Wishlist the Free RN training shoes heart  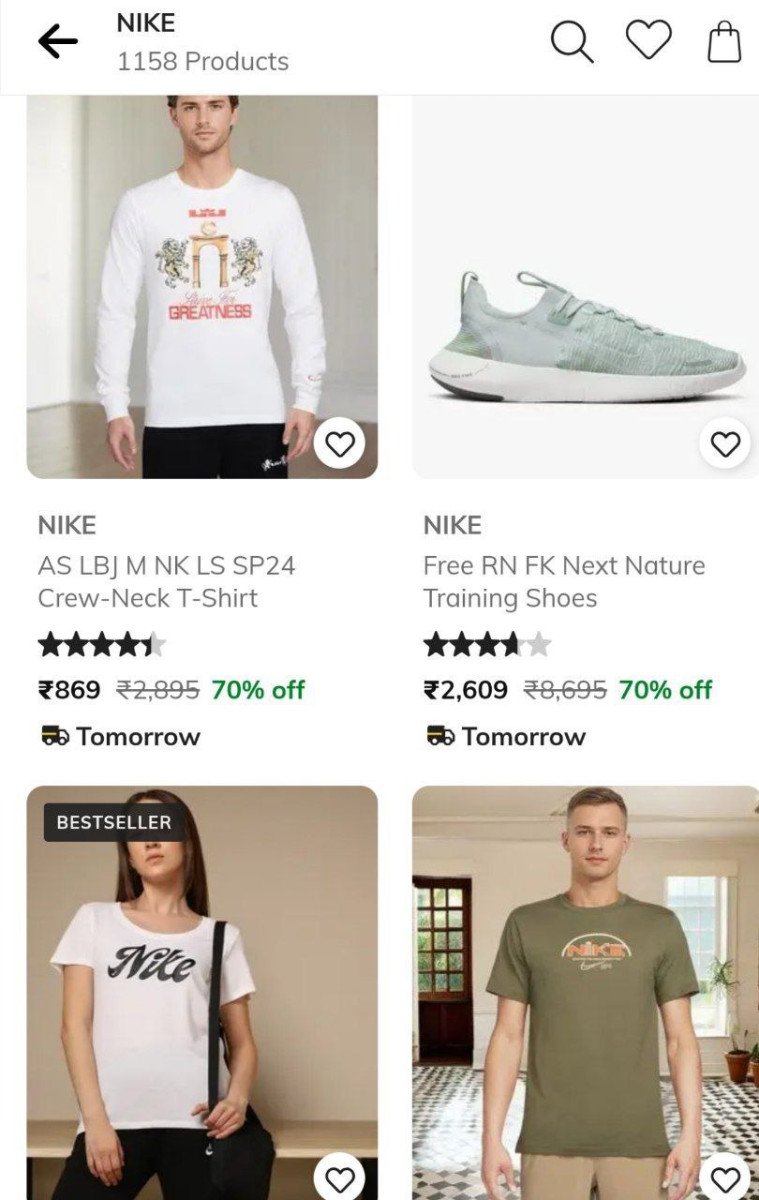pyautogui.click(x=725, y=443)
